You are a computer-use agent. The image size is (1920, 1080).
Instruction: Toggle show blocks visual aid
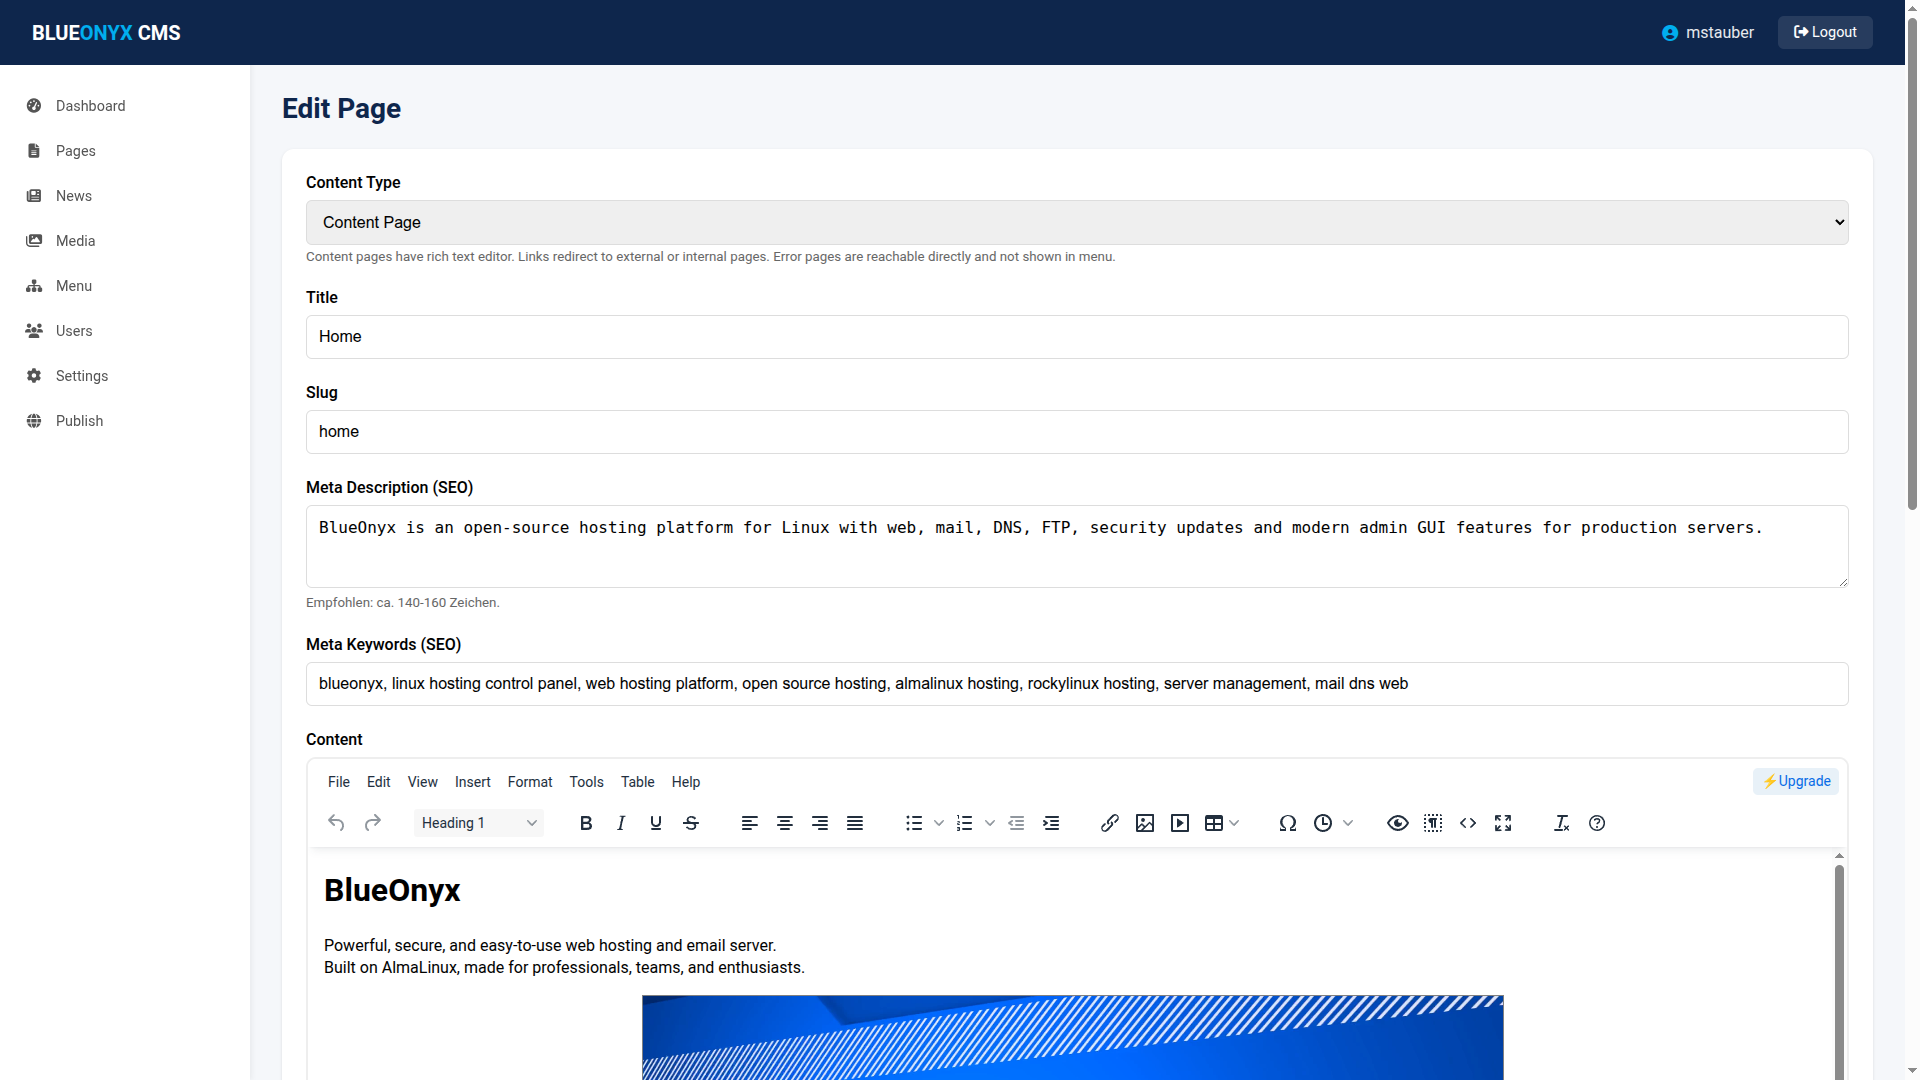(1433, 823)
